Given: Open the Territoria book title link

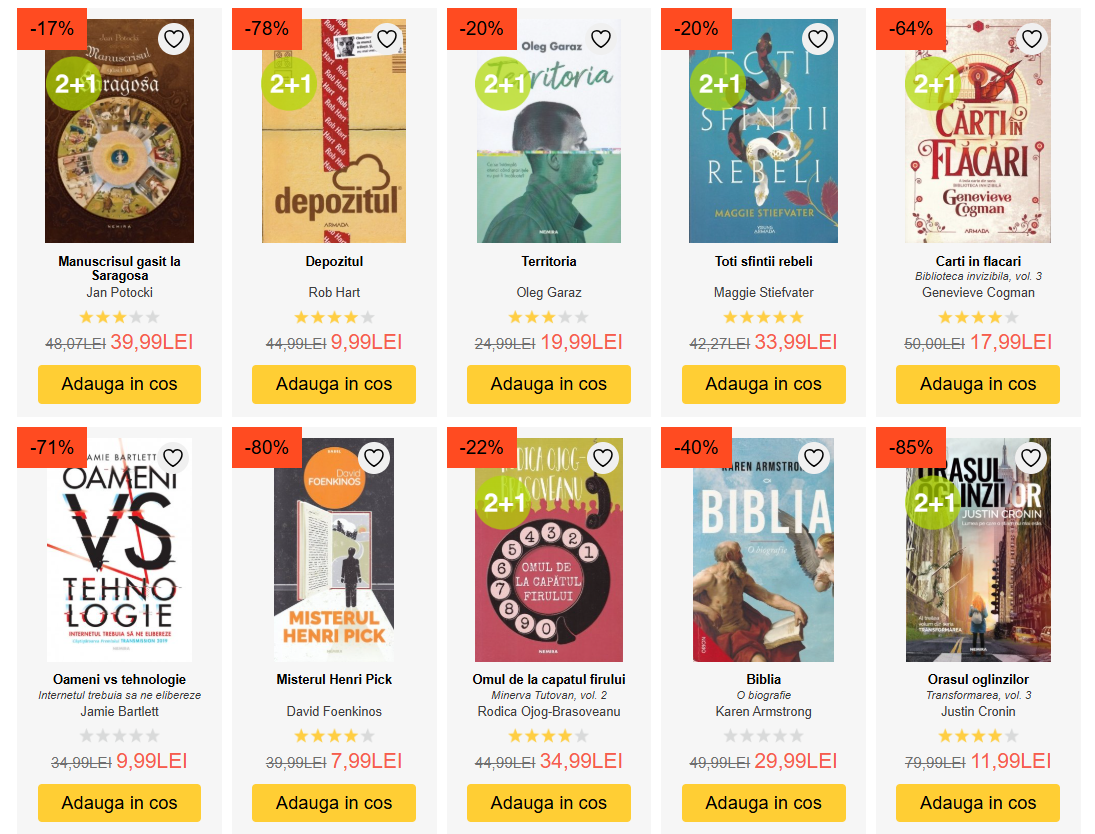Looking at the screenshot, I should click(x=549, y=261).
